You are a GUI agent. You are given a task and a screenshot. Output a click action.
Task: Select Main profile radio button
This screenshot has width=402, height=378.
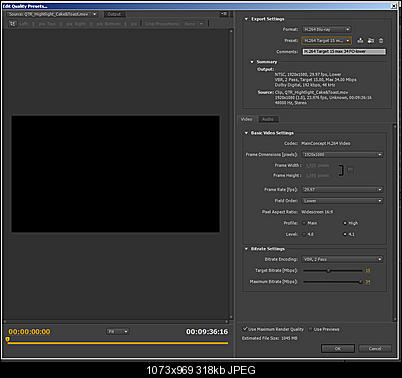coord(304,223)
